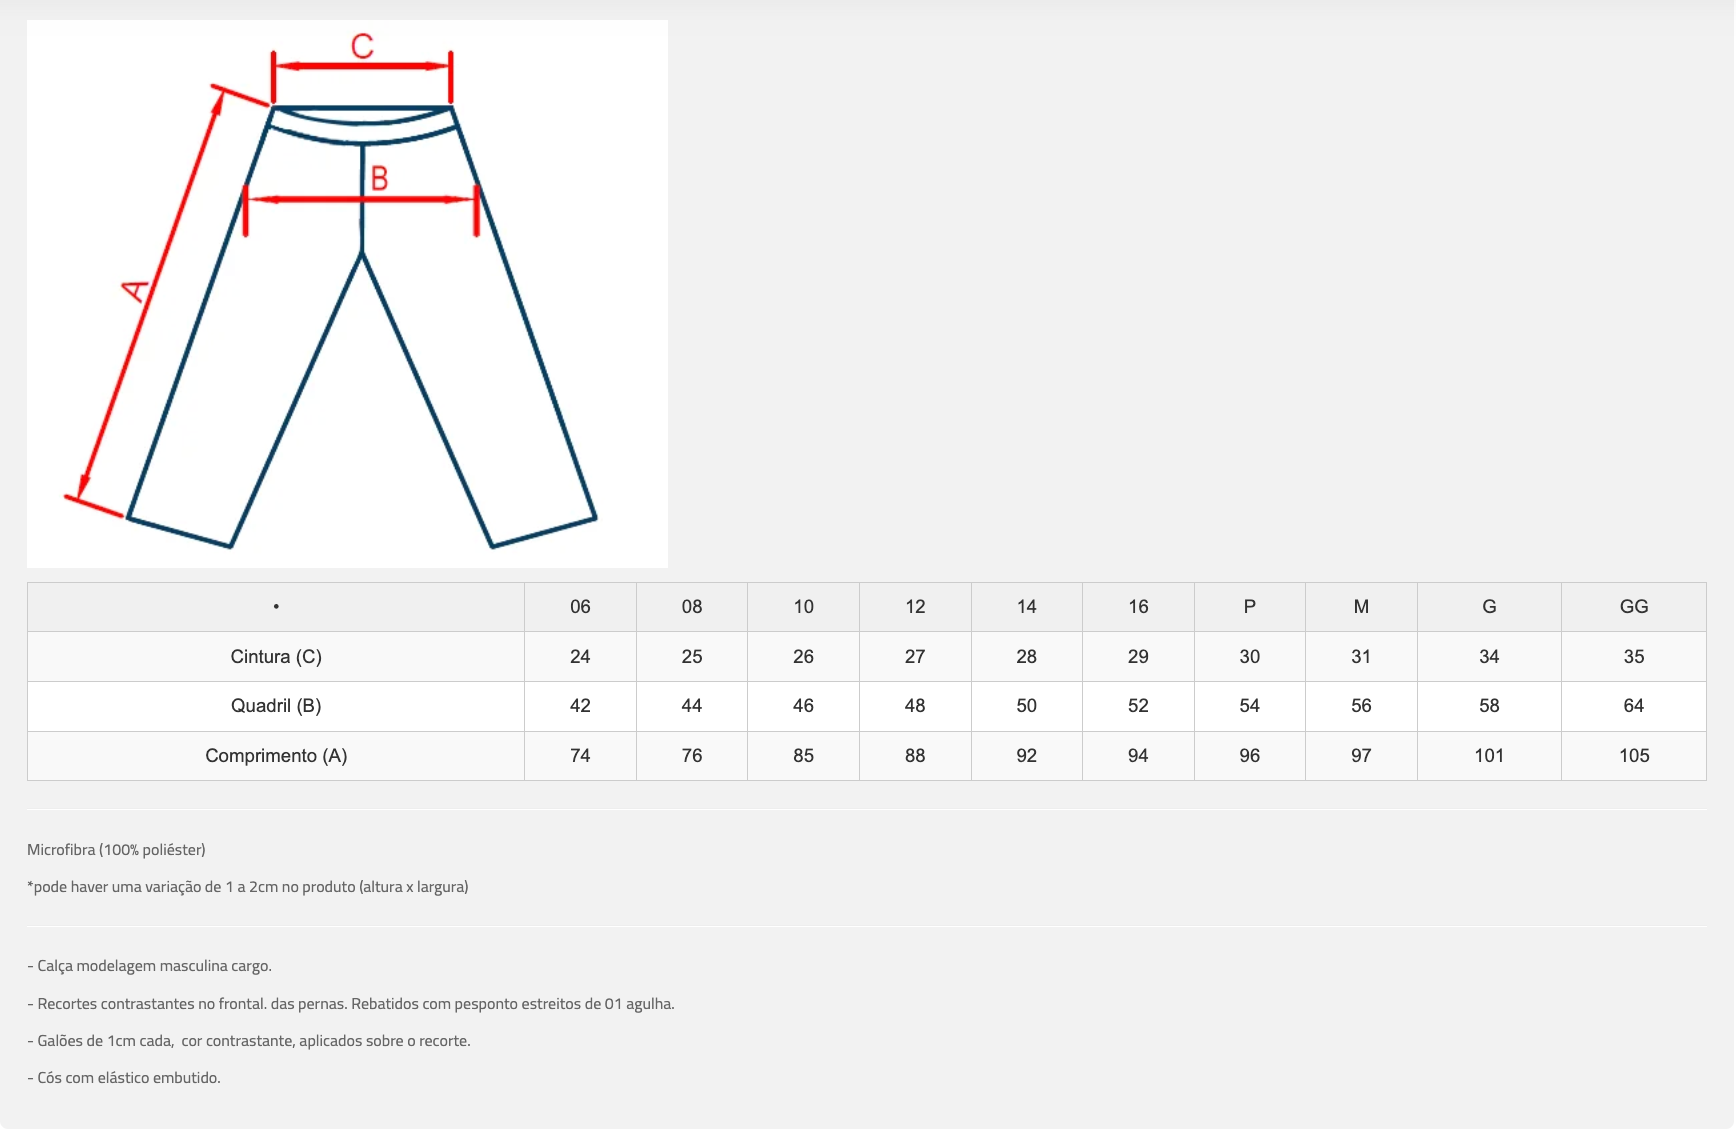Click Comprimento value '96' for size P
This screenshot has height=1130, width=1736.
[x=1250, y=756]
